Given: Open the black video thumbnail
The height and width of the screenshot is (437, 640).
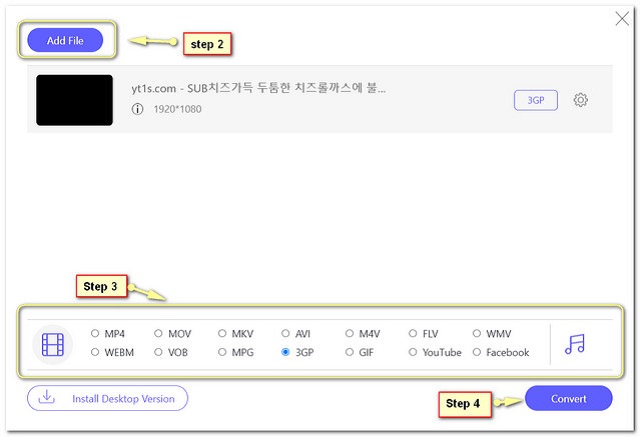Looking at the screenshot, I should 74,100.
